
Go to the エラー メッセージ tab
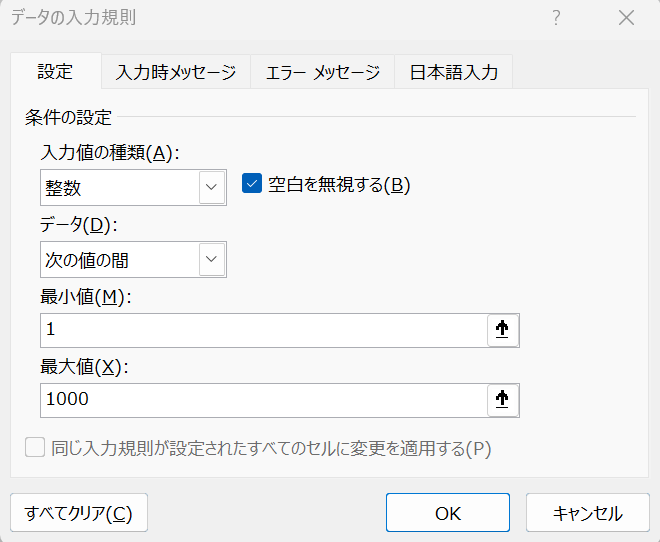[323, 72]
